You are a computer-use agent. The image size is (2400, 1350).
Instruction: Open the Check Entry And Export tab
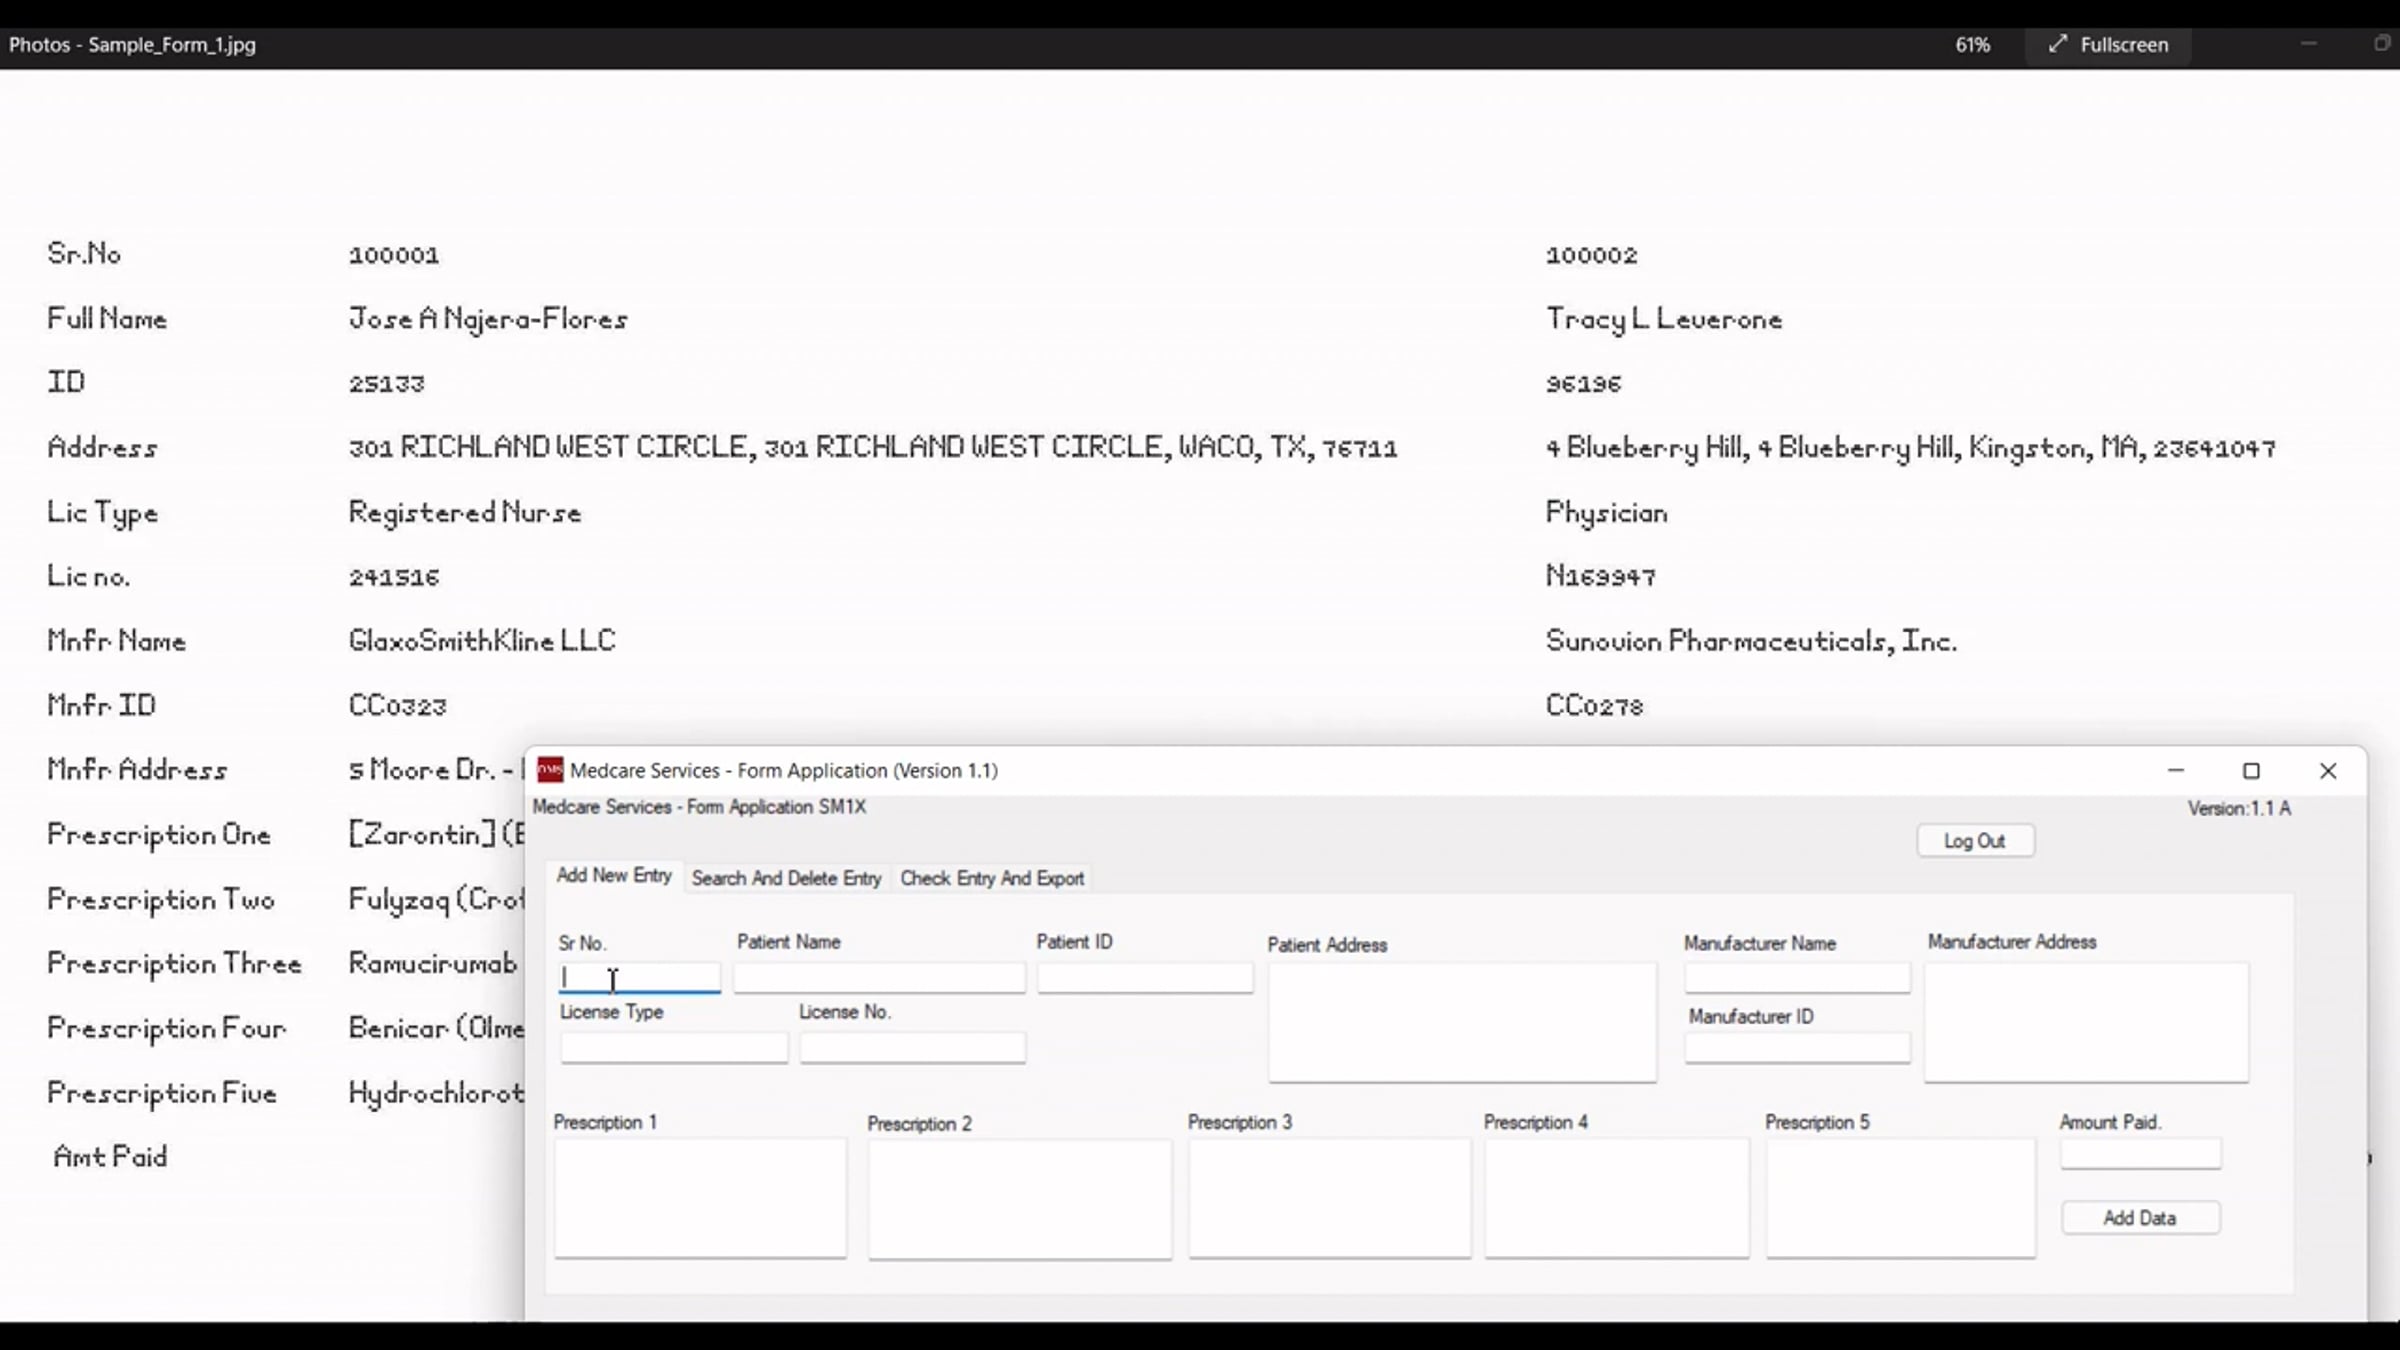992,878
